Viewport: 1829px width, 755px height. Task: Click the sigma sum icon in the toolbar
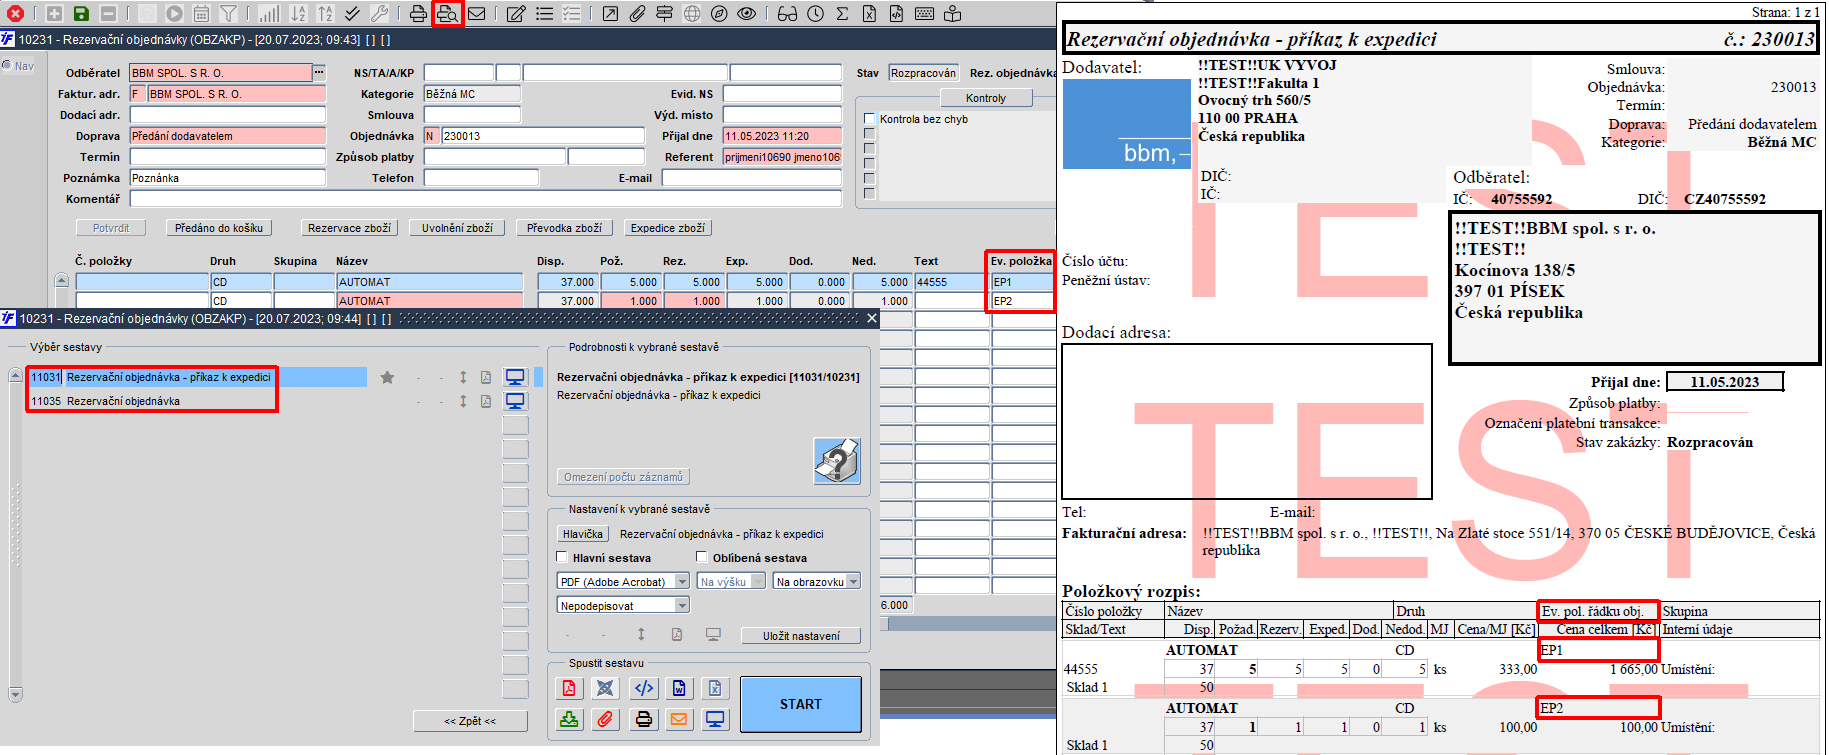pyautogui.click(x=842, y=14)
